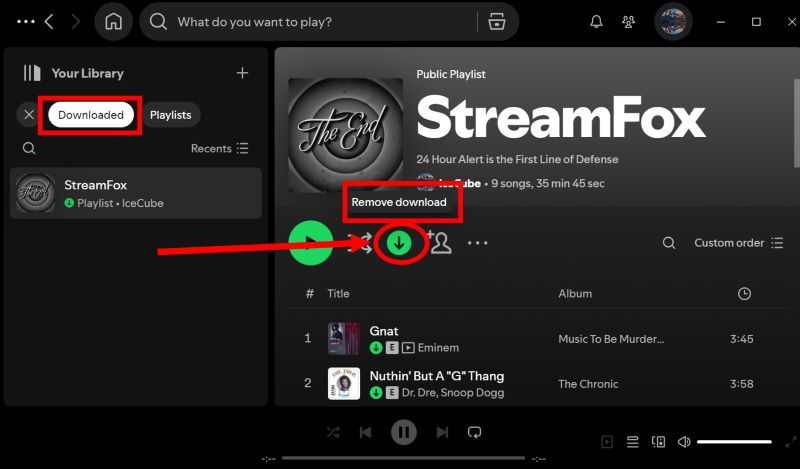The height and width of the screenshot is (469, 800).
Task: Toggle repeat in the player bar
Action: coord(474,433)
